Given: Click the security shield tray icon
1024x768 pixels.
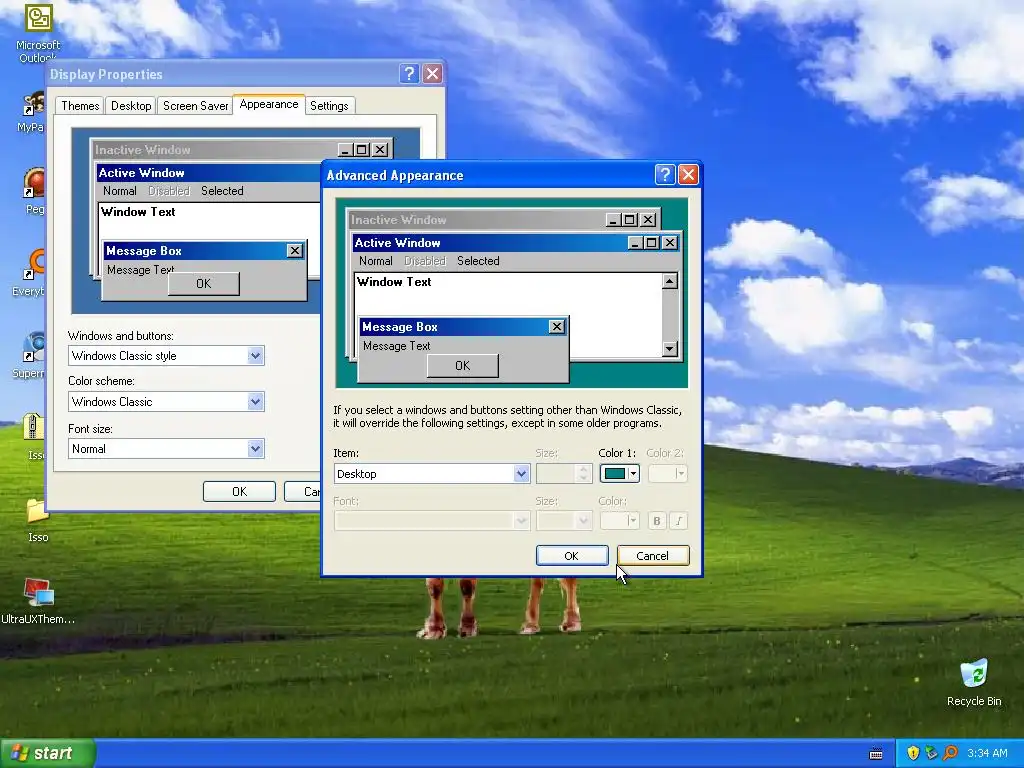Looking at the screenshot, I should (913, 753).
